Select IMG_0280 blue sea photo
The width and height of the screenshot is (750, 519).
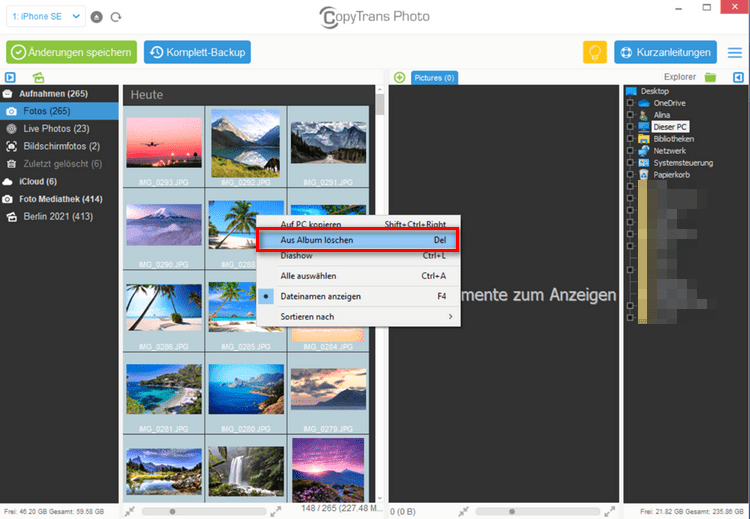[246, 389]
